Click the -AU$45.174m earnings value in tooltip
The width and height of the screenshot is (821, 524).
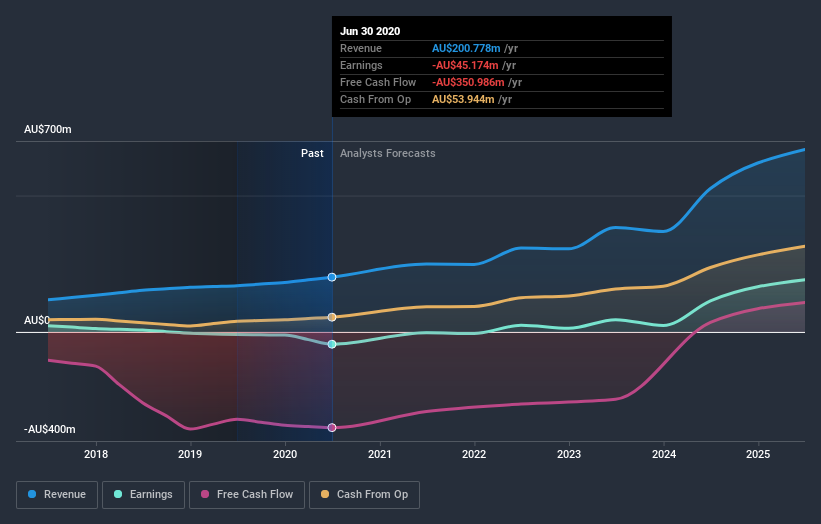tap(465, 65)
